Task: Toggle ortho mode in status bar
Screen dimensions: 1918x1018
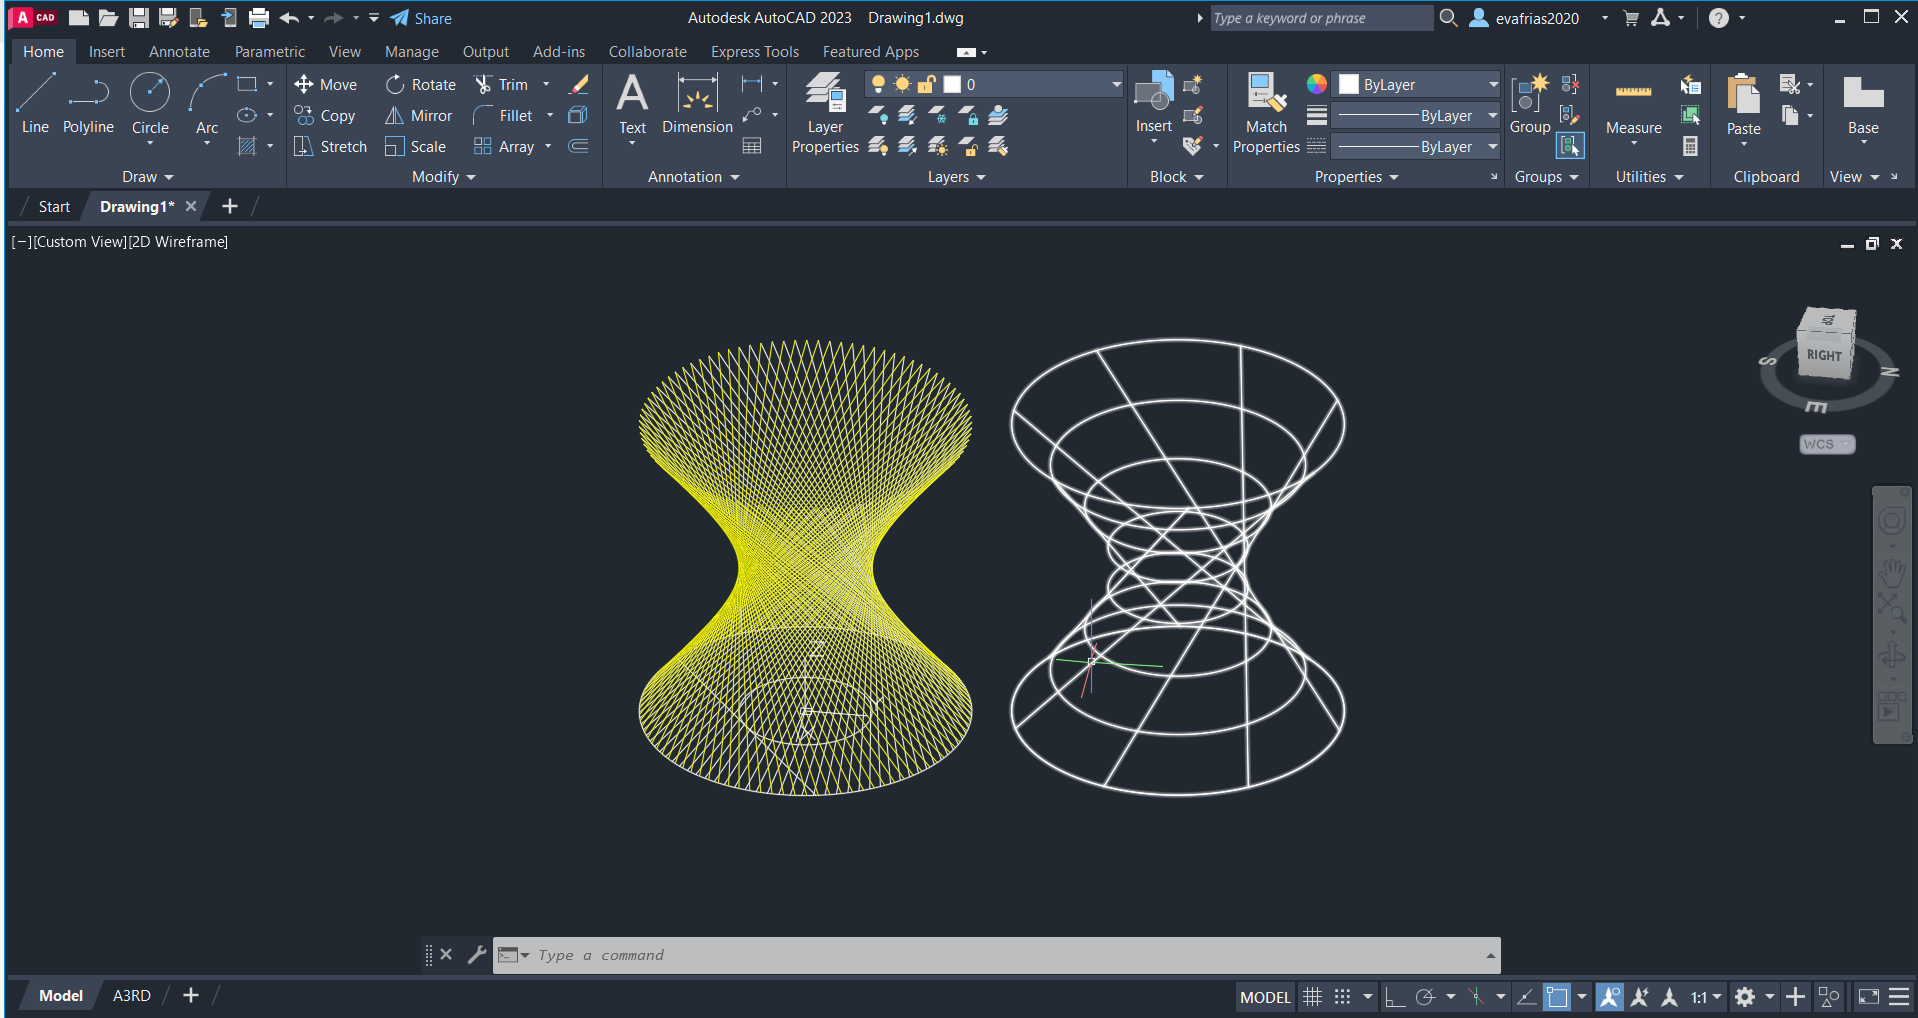Action: pos(1394,997)
